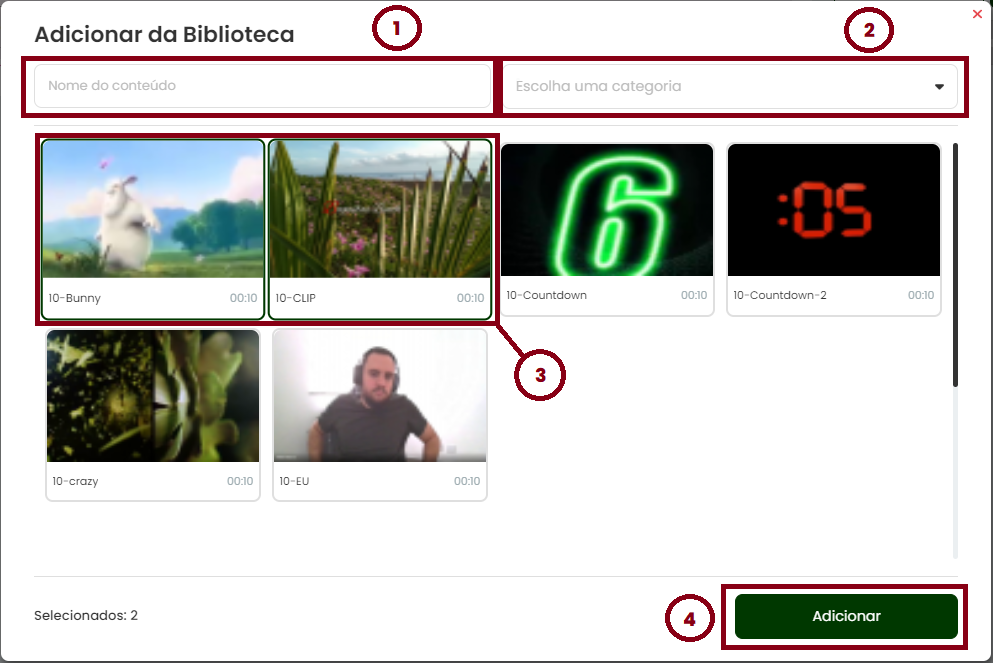
Task: Select the 10-EU webcam video thumbnail
Action: [380, 396]
